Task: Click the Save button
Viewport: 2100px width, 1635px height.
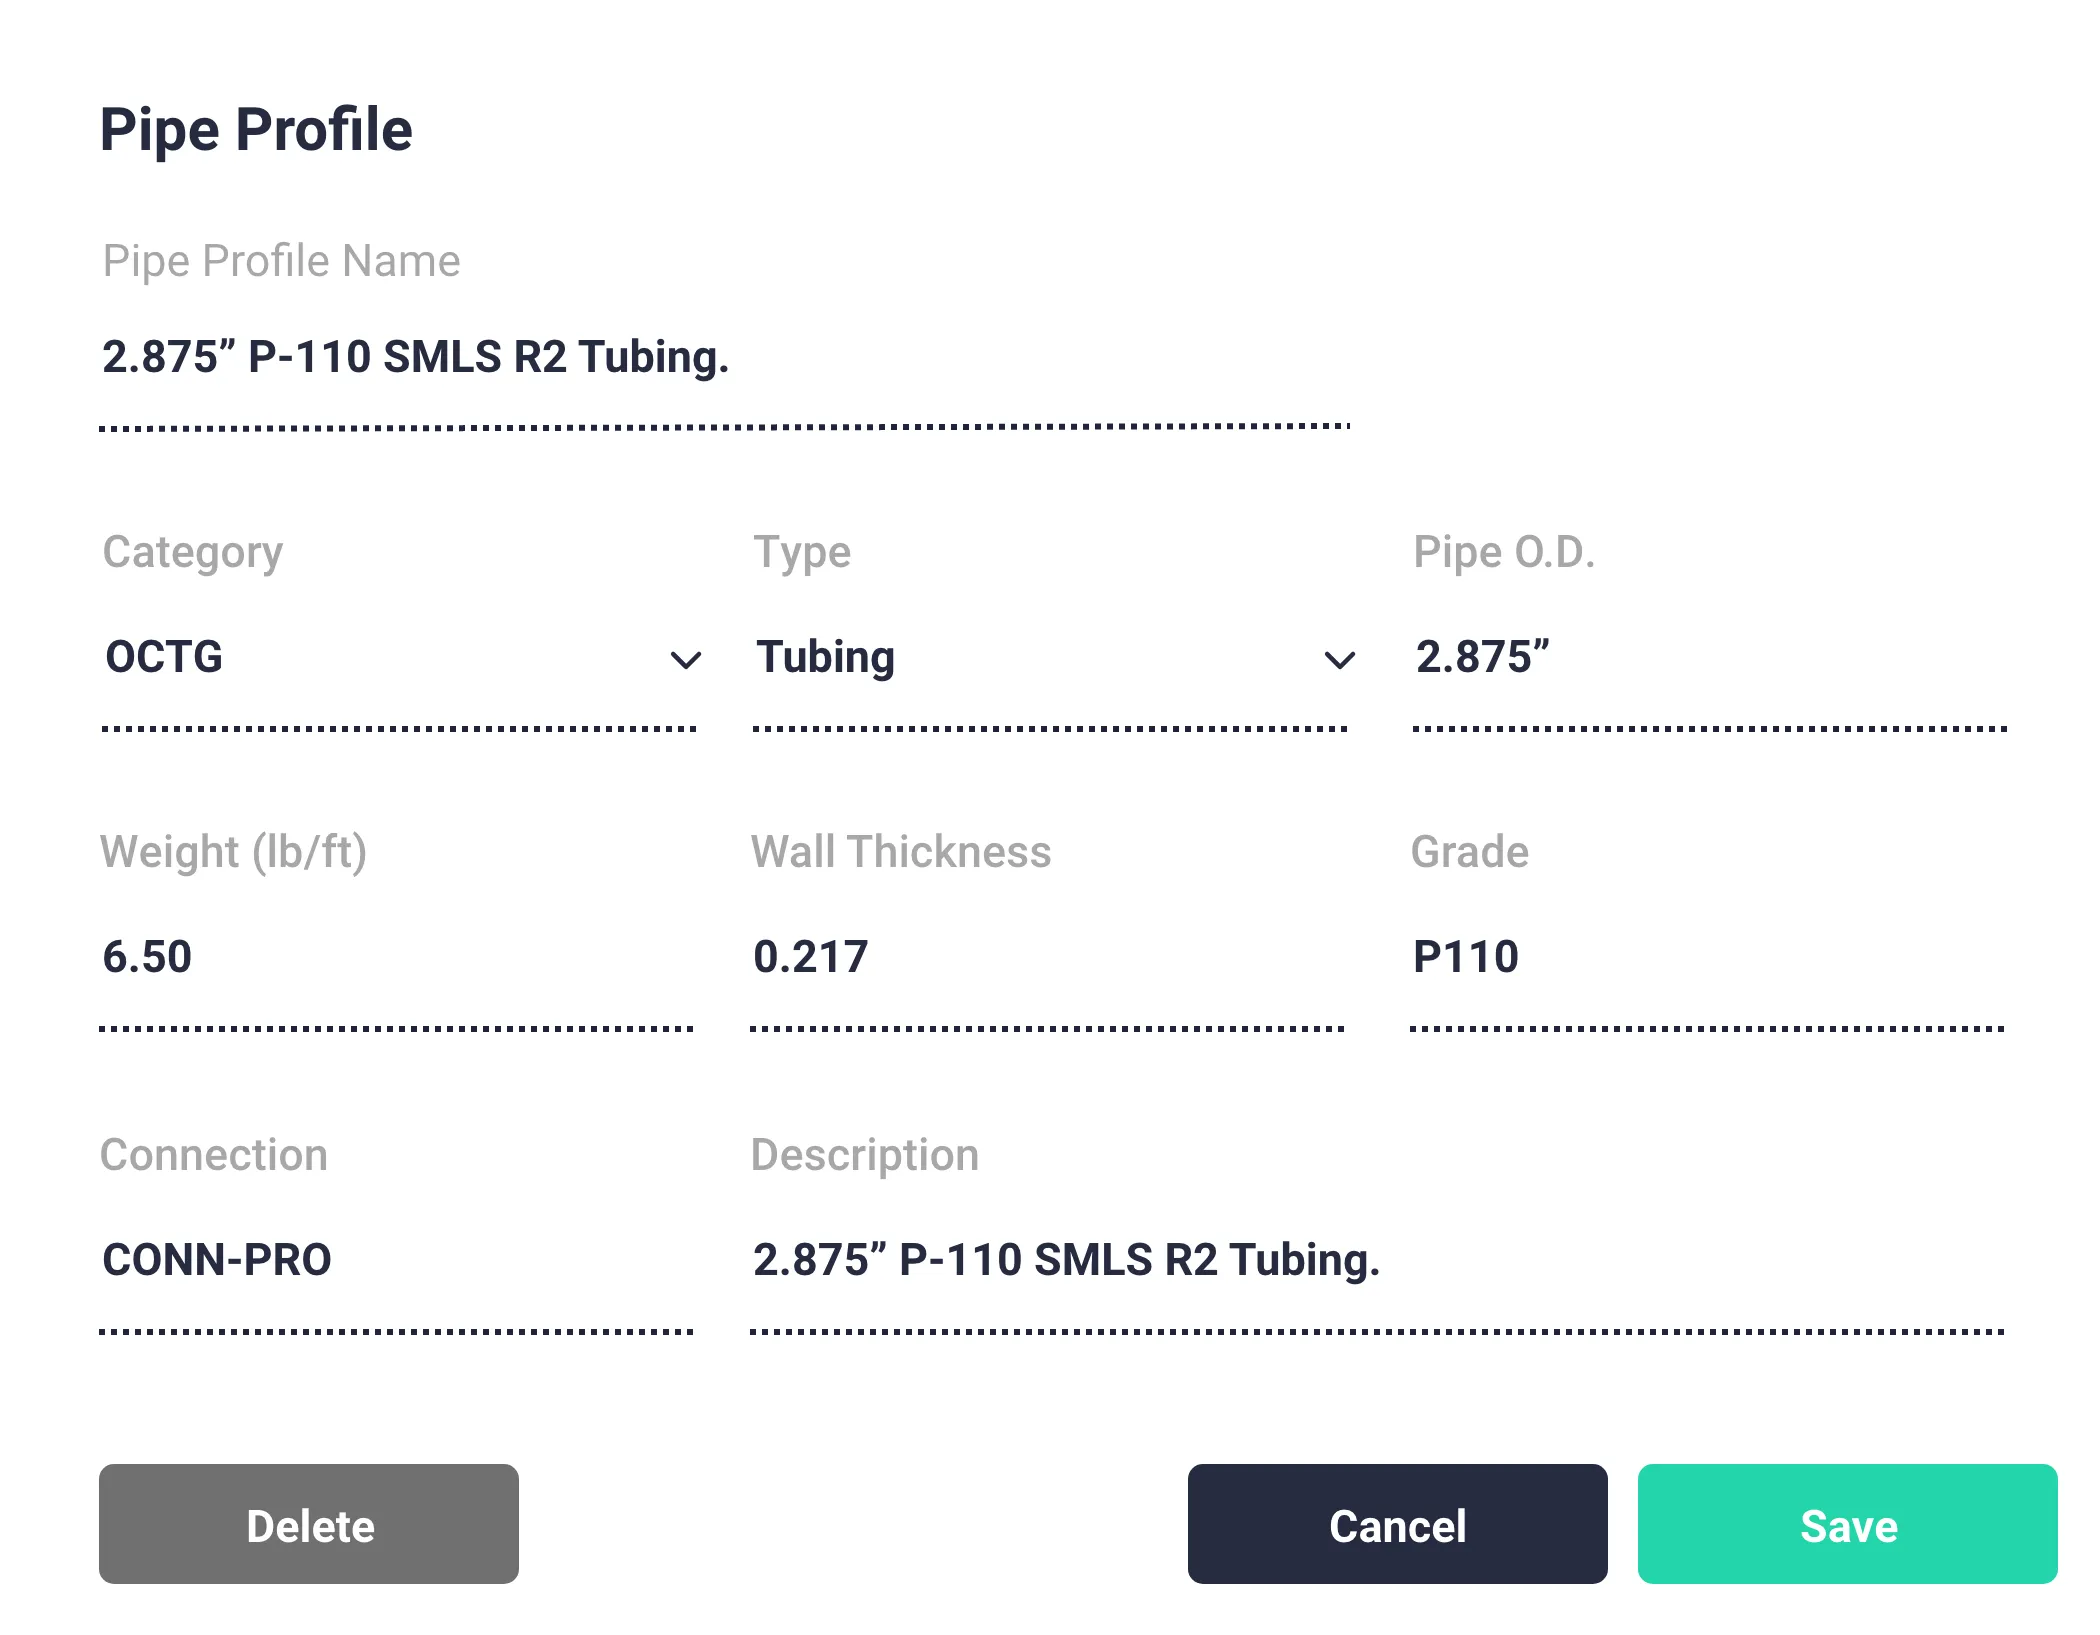Action: [1848, 1524]
